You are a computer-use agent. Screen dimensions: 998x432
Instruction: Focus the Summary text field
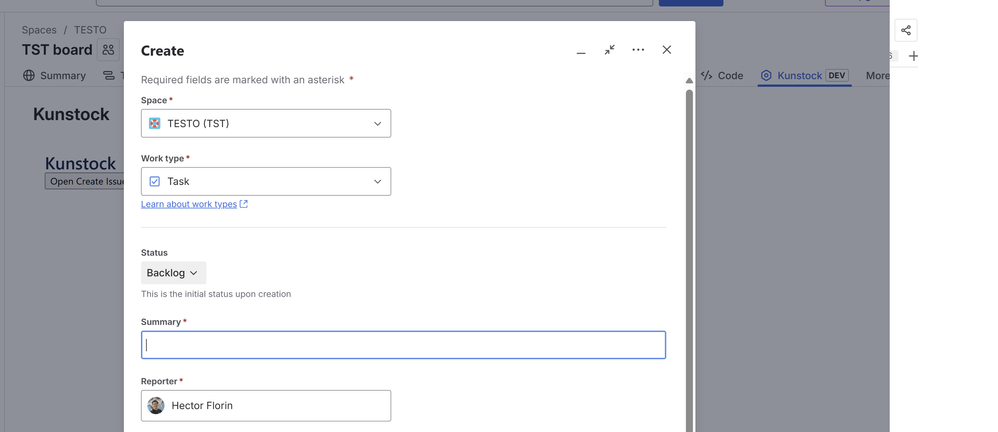[x=403, y=345]
